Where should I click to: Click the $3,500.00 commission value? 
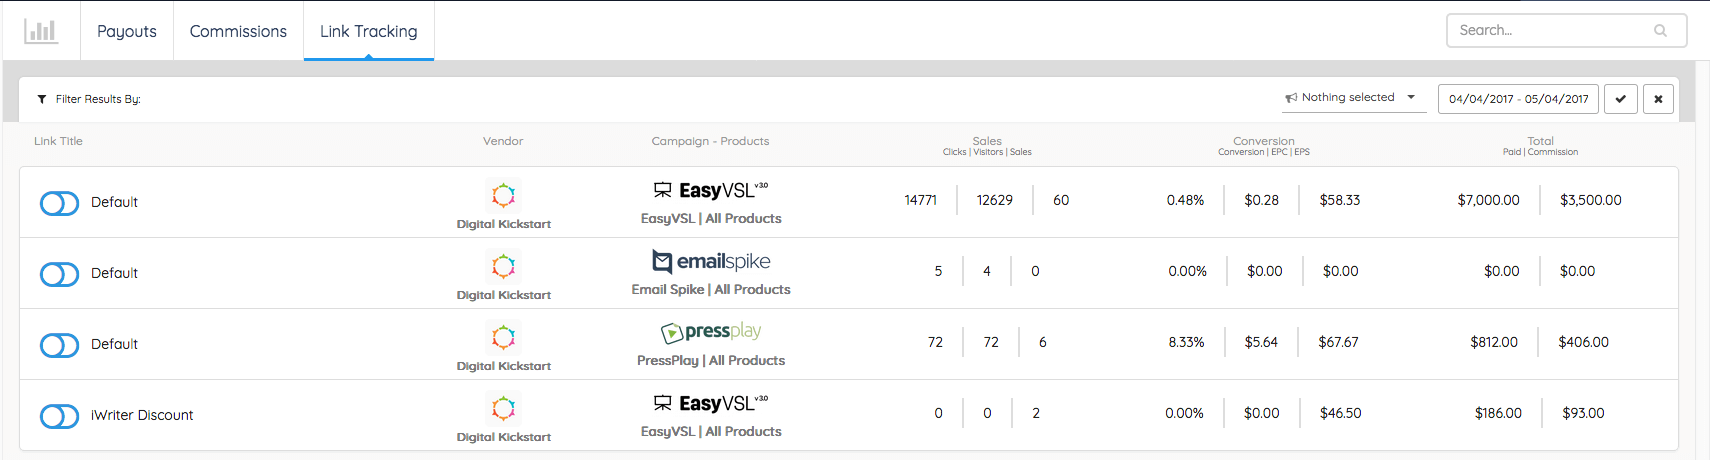tap(1591, 200)
